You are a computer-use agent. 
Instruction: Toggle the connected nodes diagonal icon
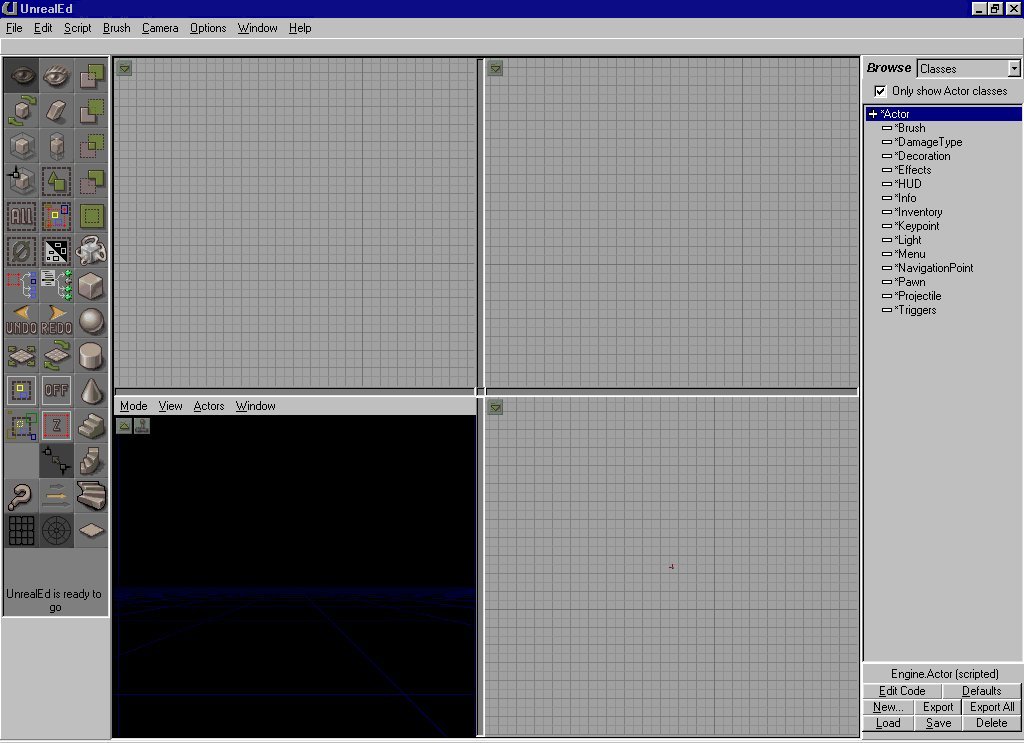[57, 462]
